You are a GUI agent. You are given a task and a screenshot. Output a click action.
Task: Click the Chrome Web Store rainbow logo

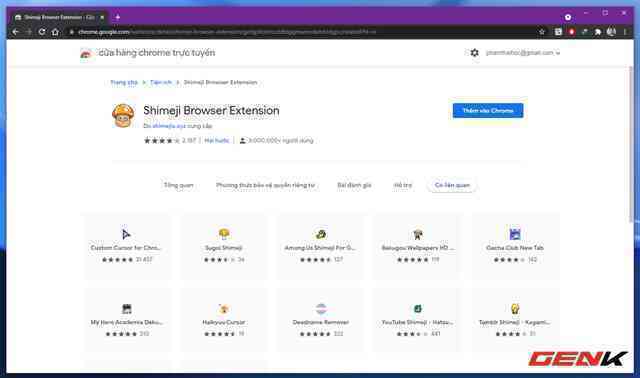point(86,53)
